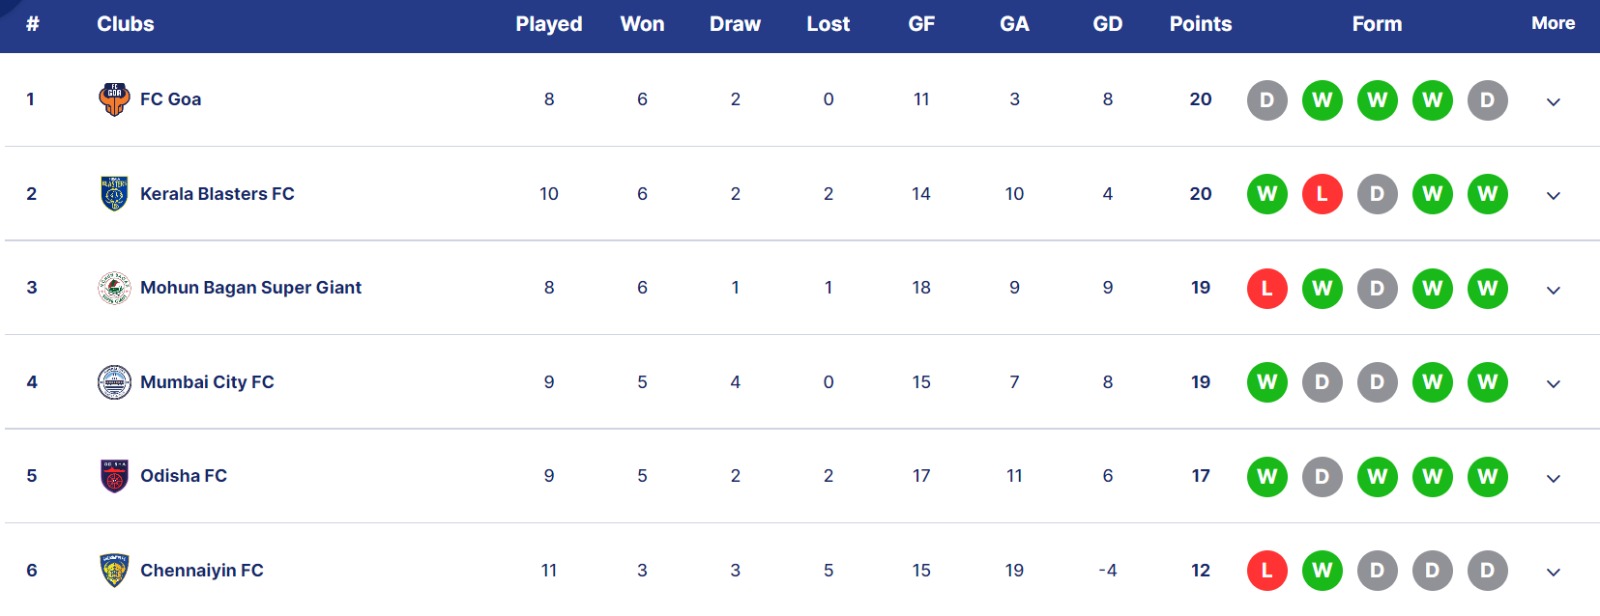Click the first D badge in FC Goa form
This screenshot has height=616, width=1600.
pyautogui.click(x=1267, y=100)
